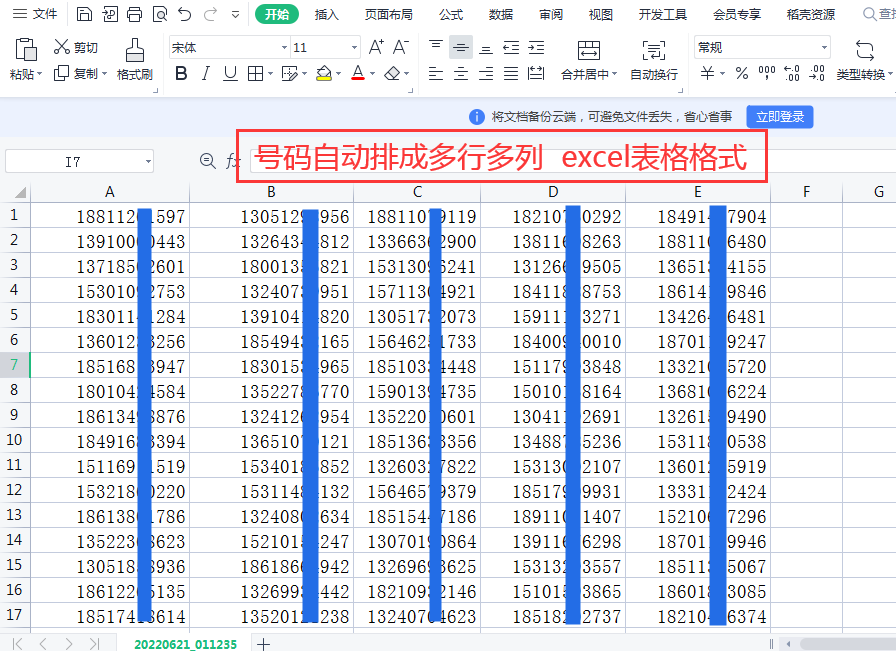This screenshot has width=896, height=651.
Task: Add a new sheet with the plus button
Action: tap(263, 646)
